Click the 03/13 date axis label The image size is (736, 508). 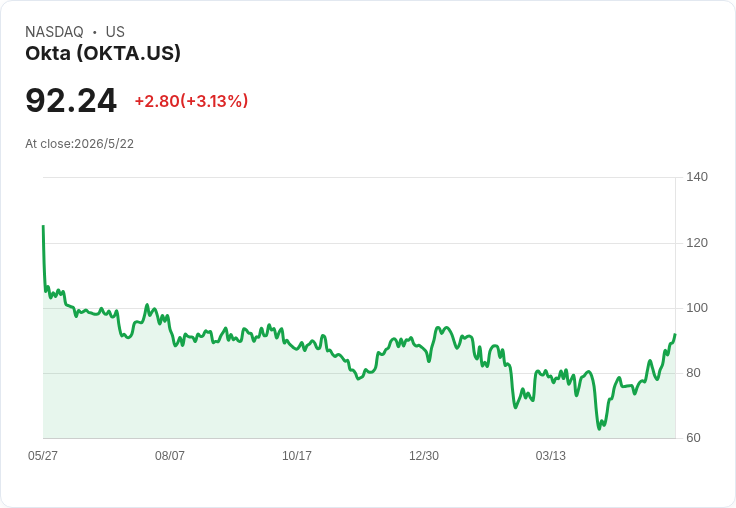551,455
